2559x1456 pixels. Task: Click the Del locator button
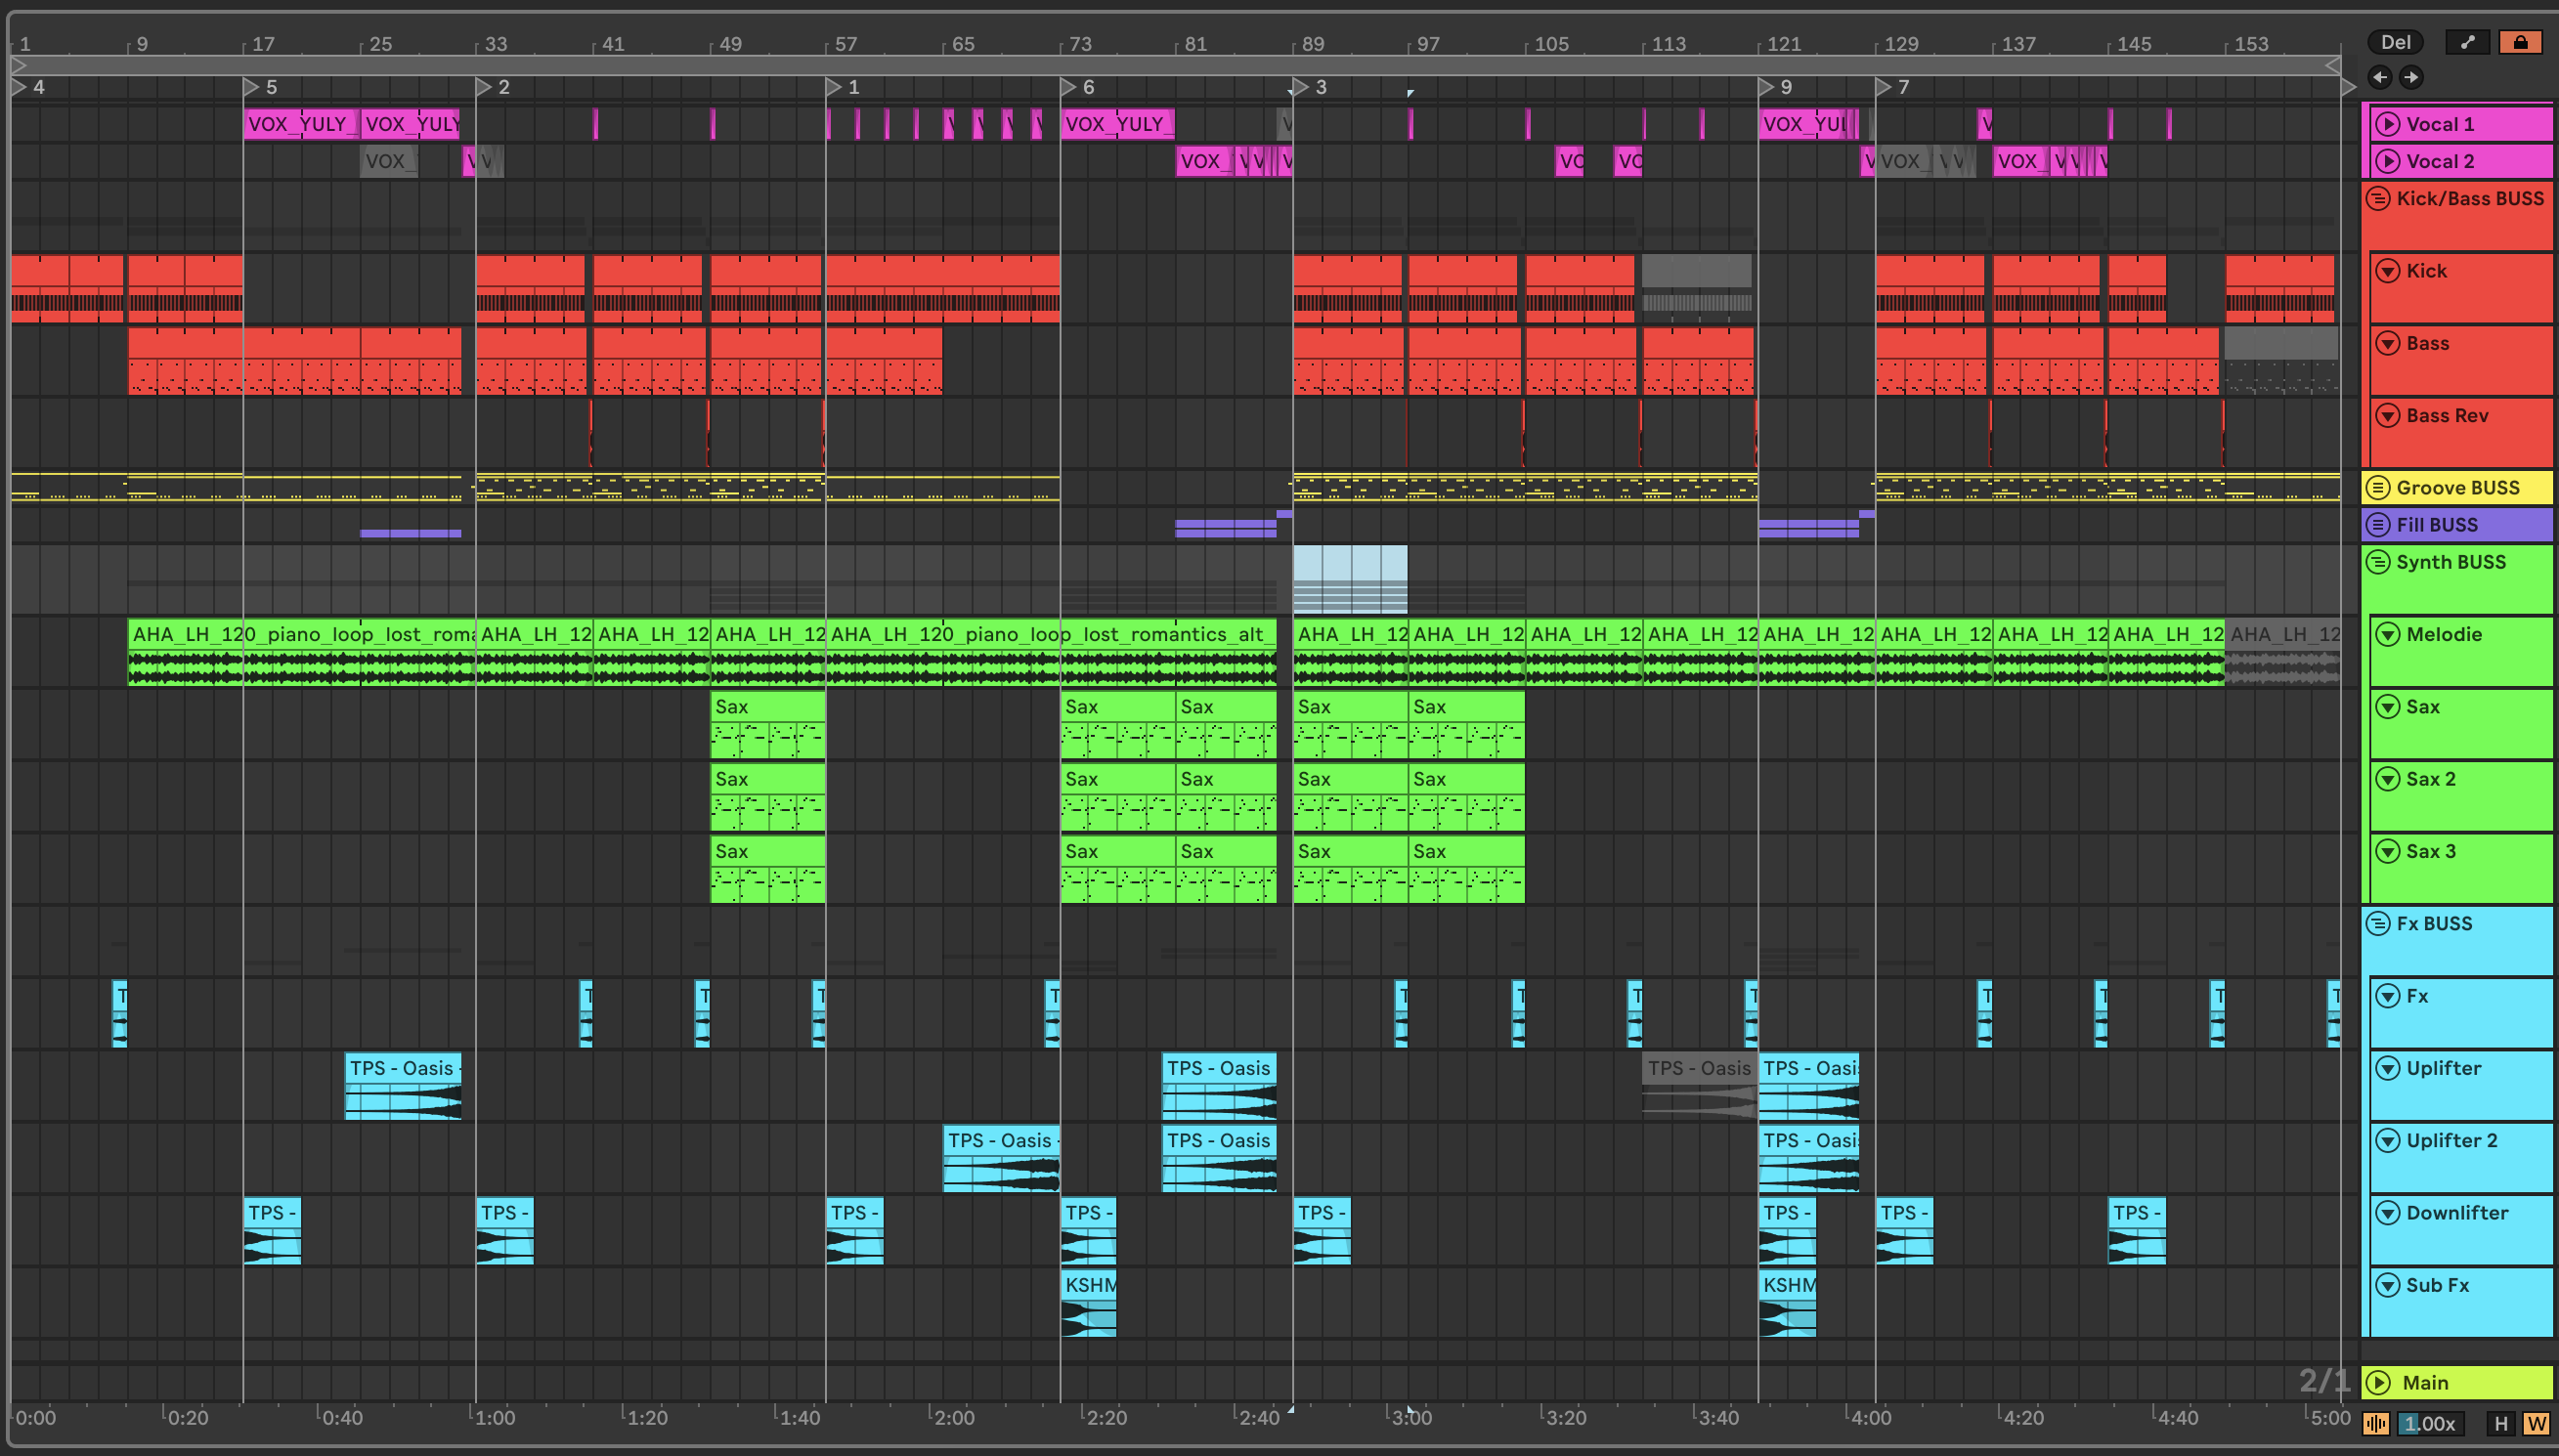coord(2395,42)
